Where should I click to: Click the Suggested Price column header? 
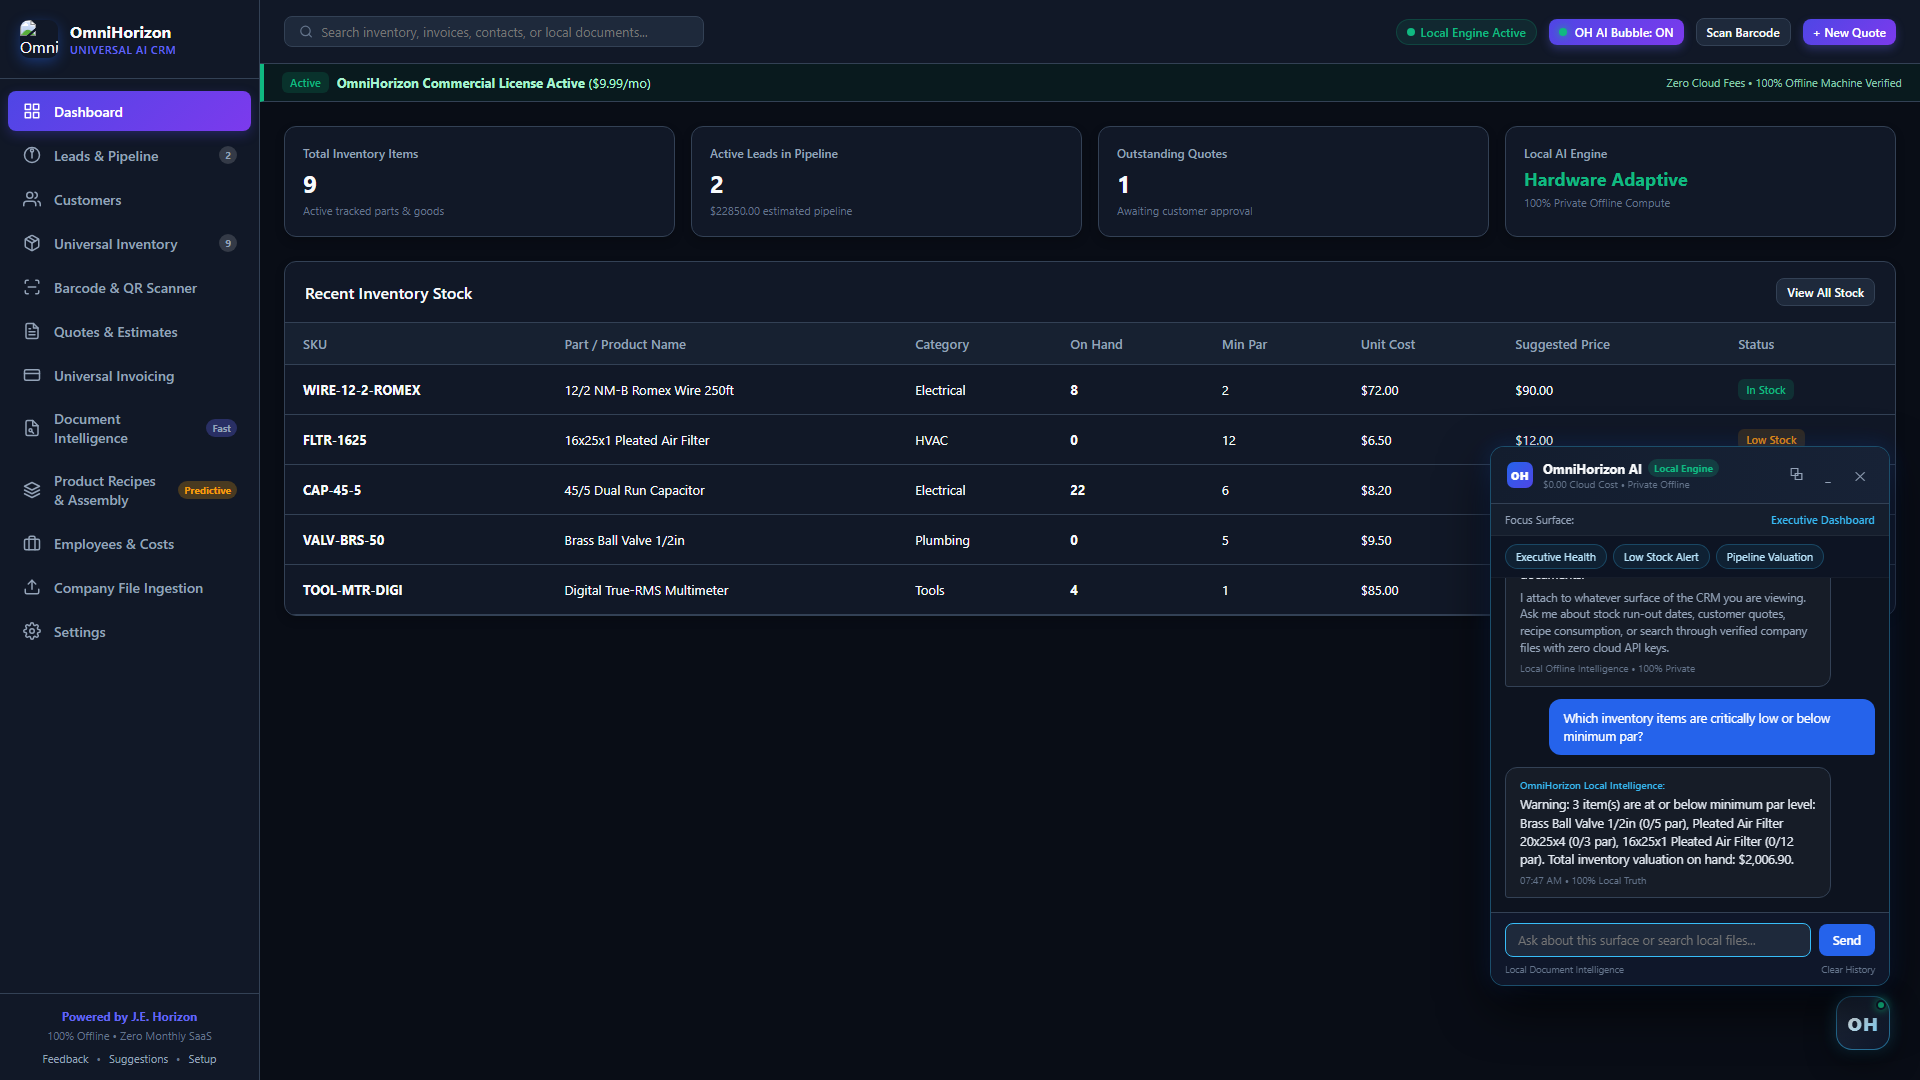coord(1562,344)
